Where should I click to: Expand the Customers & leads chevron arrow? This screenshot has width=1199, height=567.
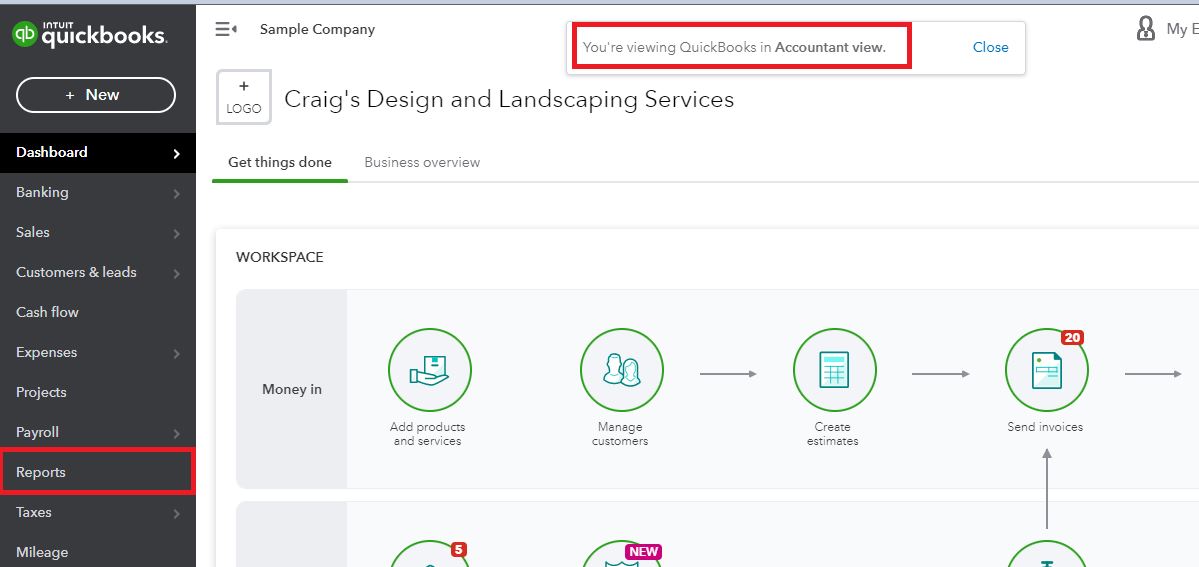[177, 274]
